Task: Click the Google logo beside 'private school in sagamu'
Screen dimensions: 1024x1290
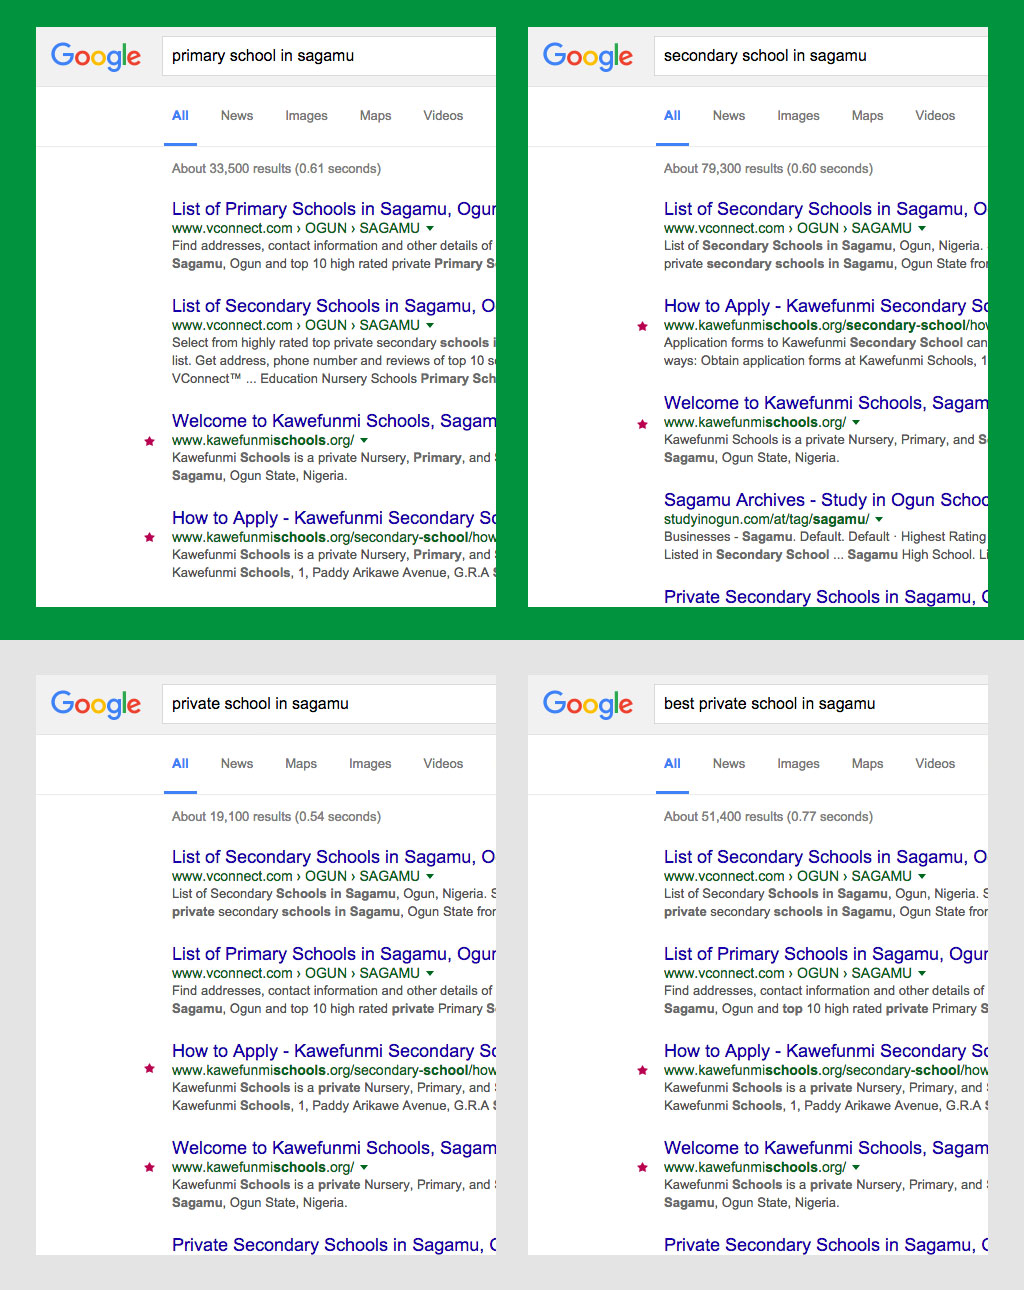Action: [x=96, y=705]
